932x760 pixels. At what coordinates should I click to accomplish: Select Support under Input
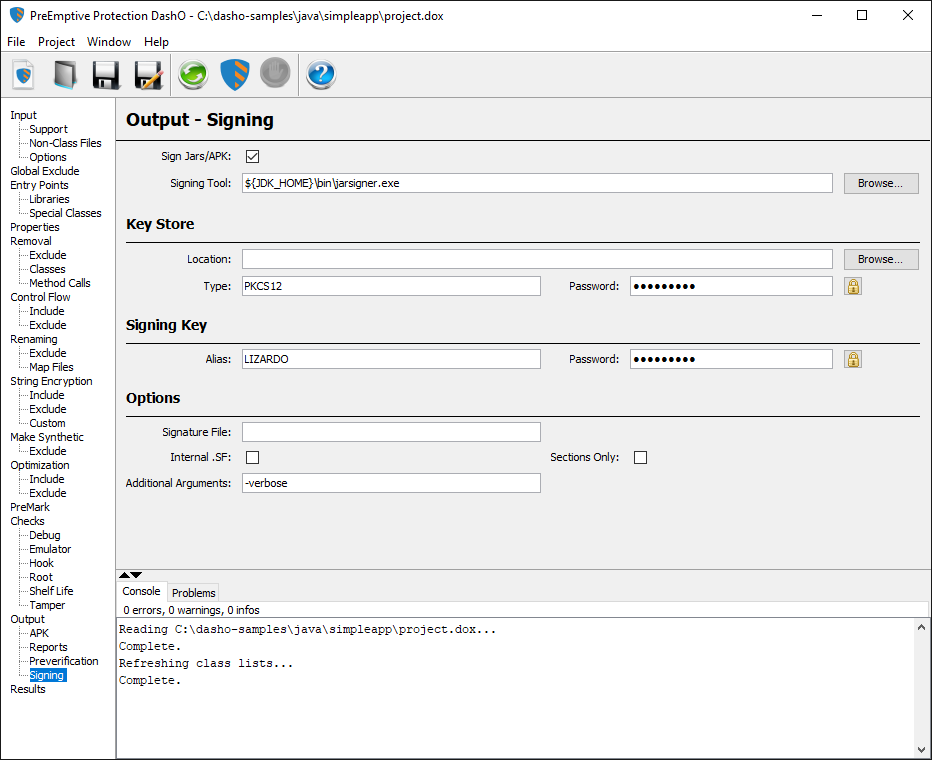pos(48,129)
